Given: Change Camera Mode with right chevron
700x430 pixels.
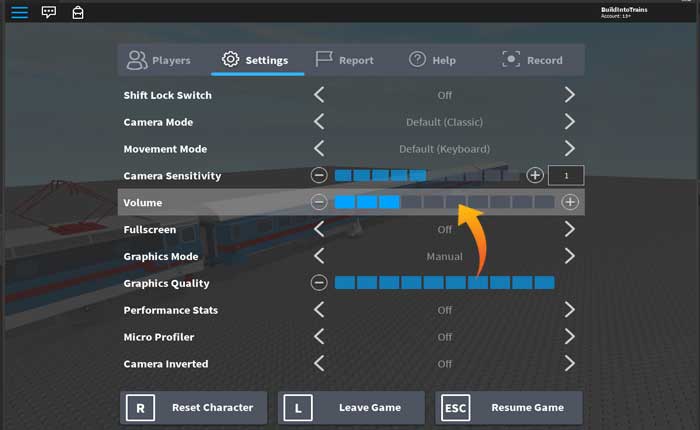Looking at the screenshot, I should pyautogui.click(x=569, y=122).
